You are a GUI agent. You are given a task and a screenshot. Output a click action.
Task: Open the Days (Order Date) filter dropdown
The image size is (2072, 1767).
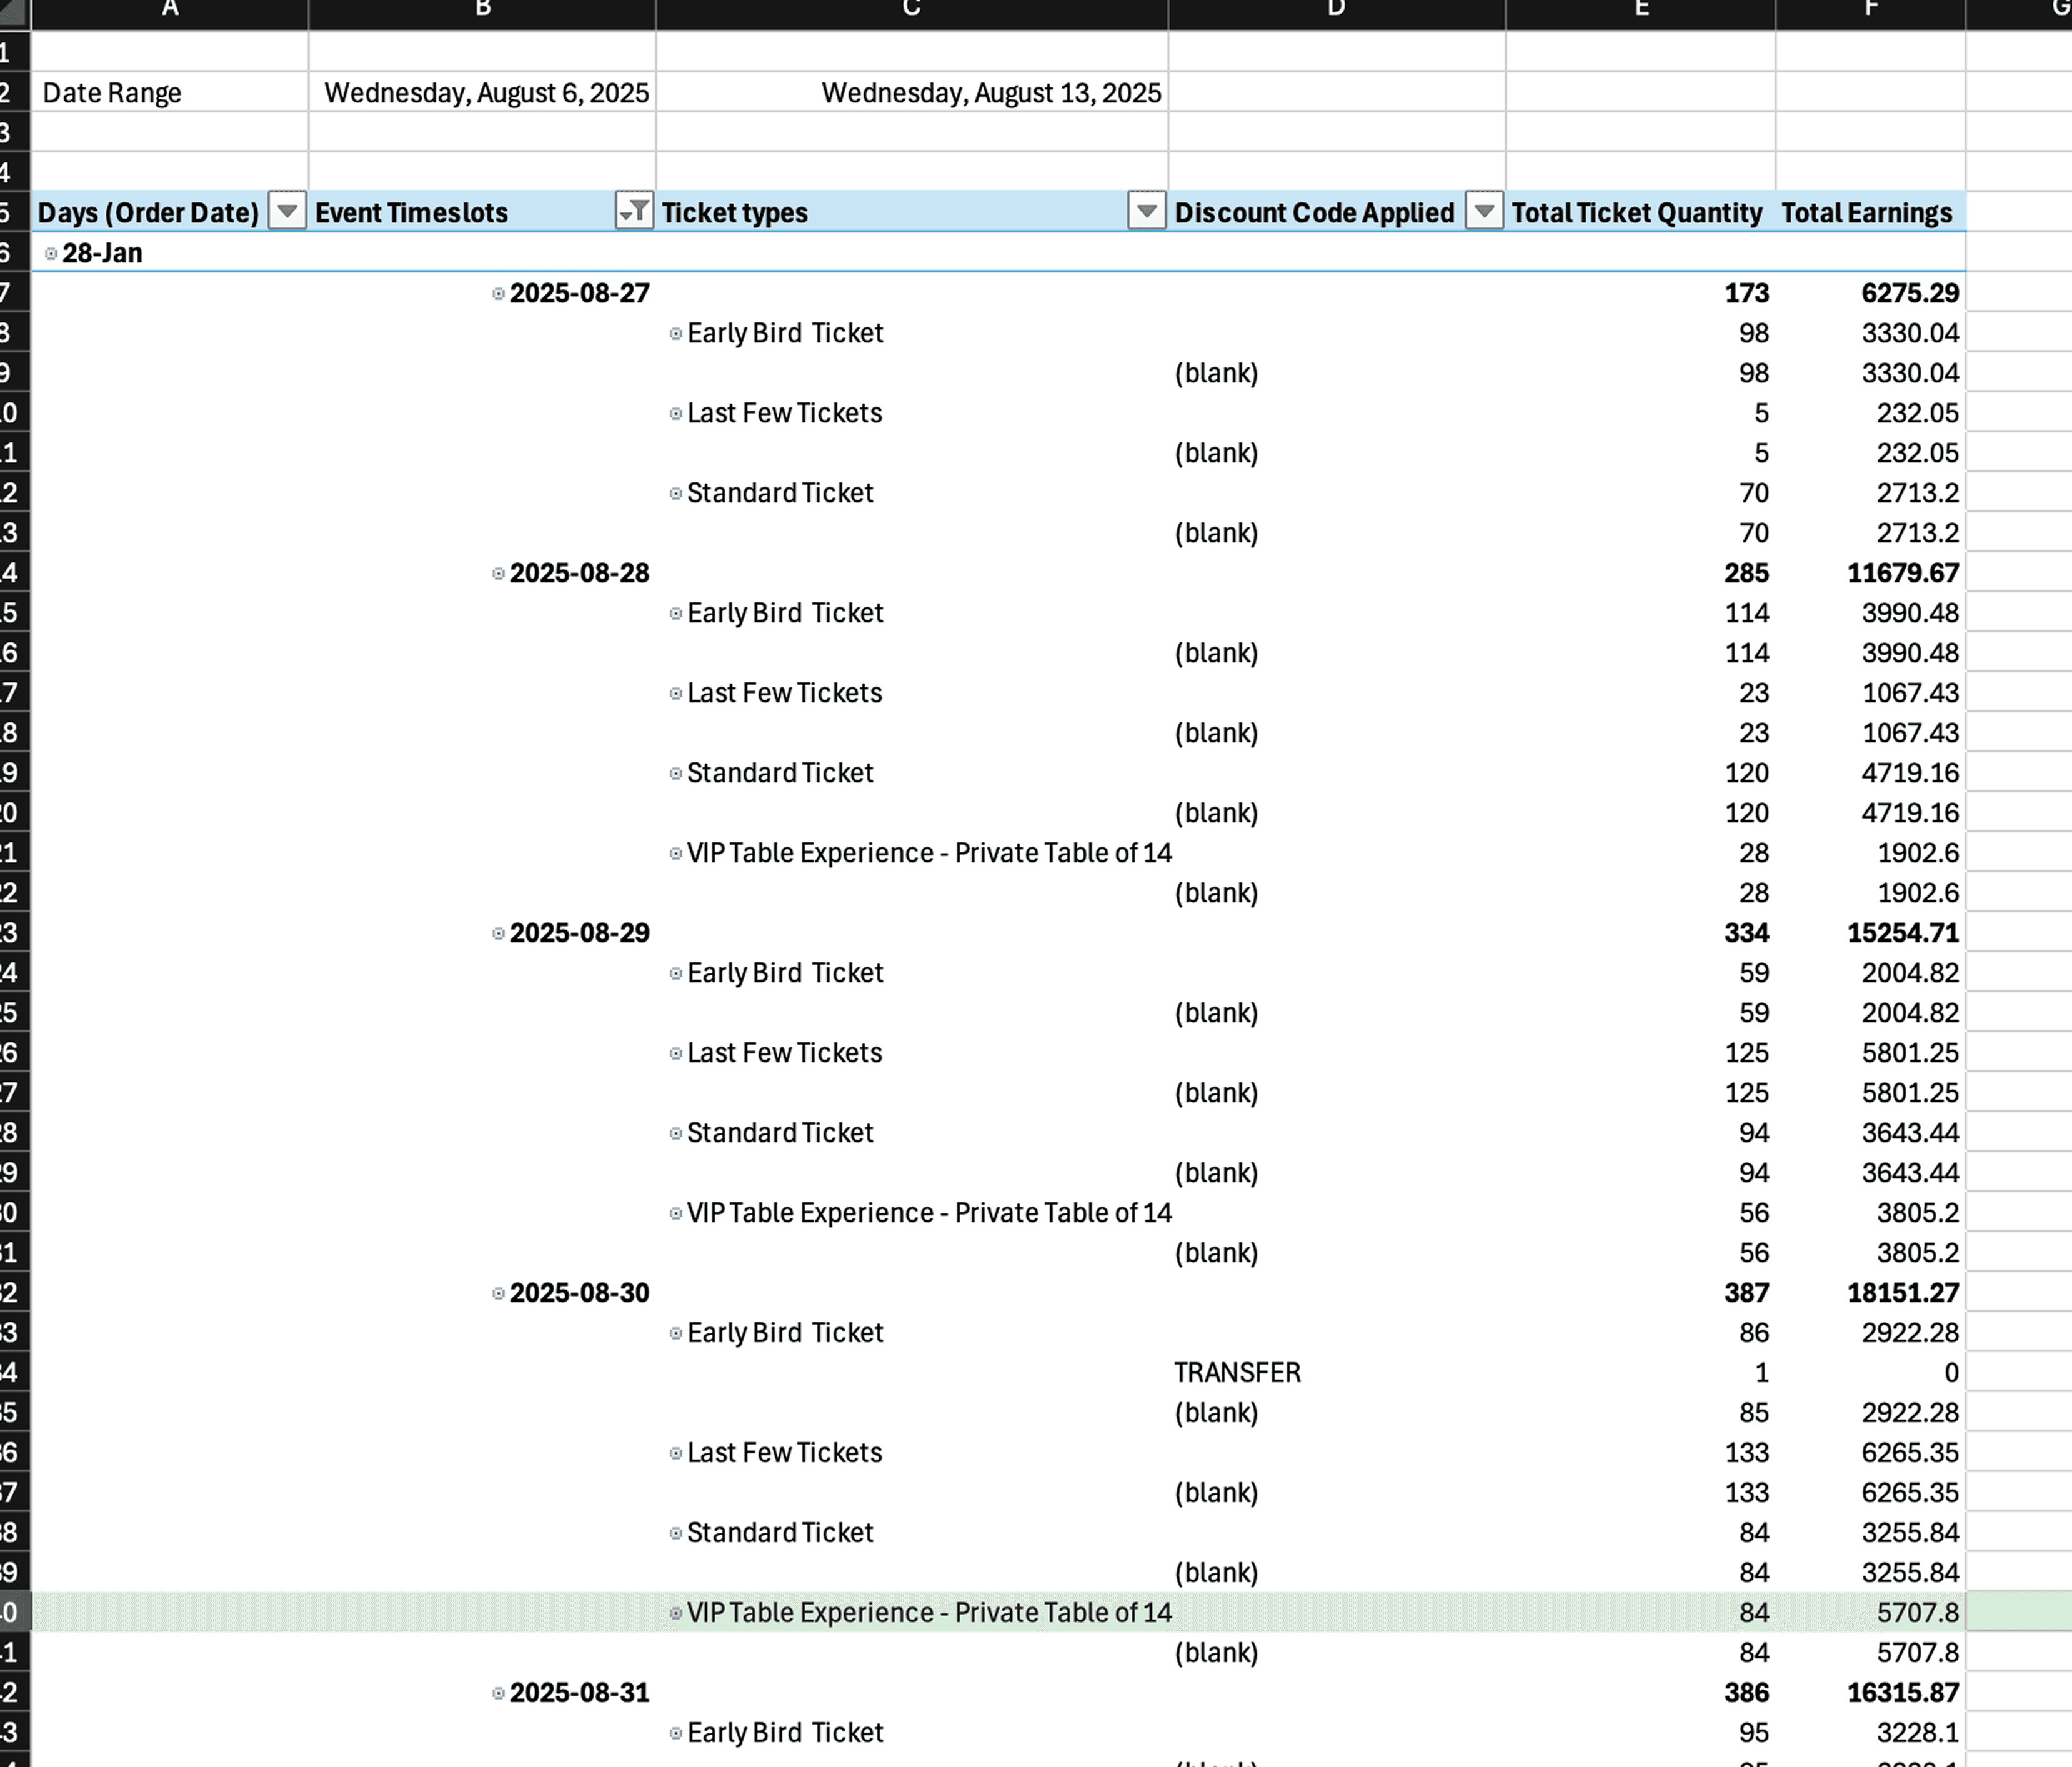pyautogui.click(x=287, y=212)
